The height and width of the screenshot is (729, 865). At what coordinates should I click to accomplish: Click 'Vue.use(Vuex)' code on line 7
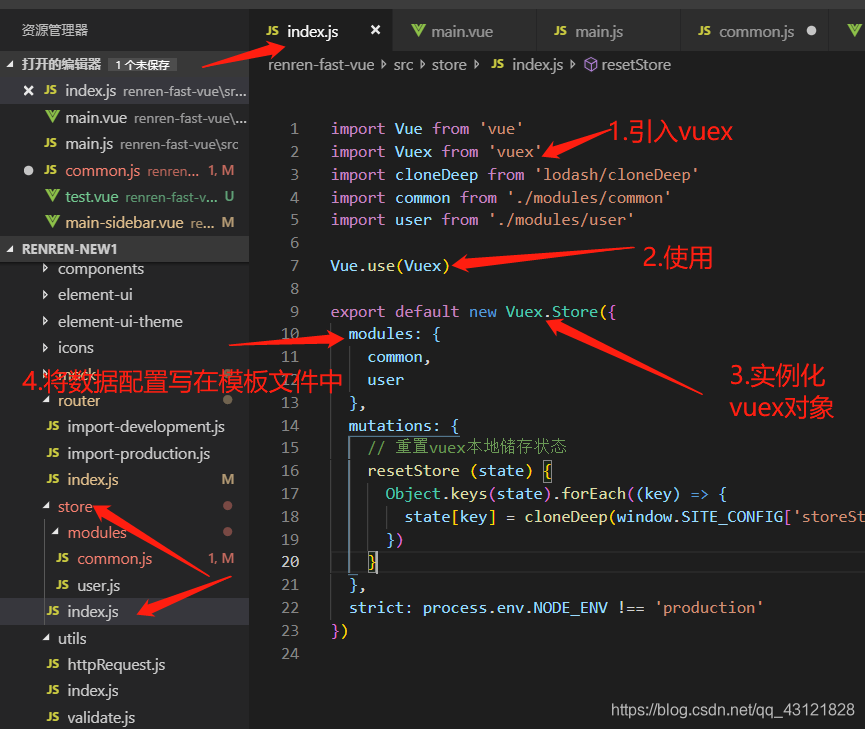tap(390, 266)
